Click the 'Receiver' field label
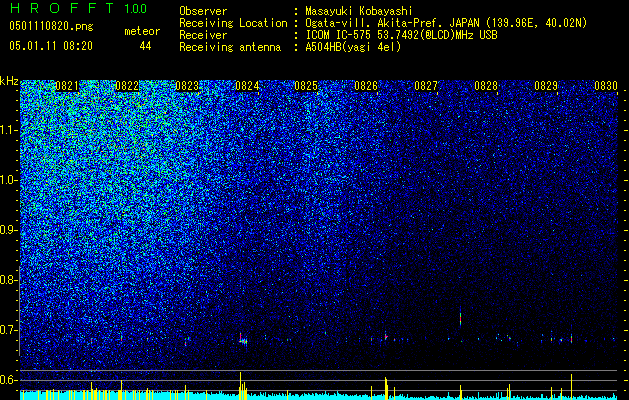The height and width of the screenshot is (400, 629). click(x=203, y=35)
